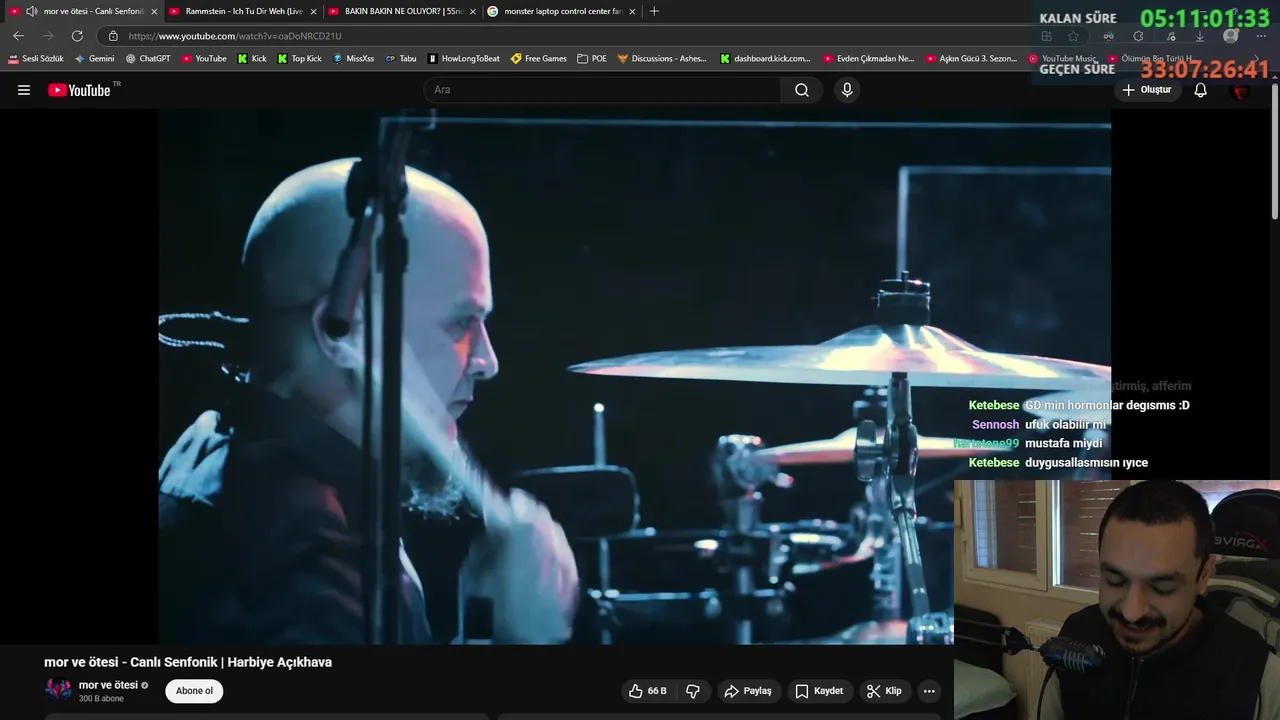
Task: Click the video player to pause
Action: point(634,376)
